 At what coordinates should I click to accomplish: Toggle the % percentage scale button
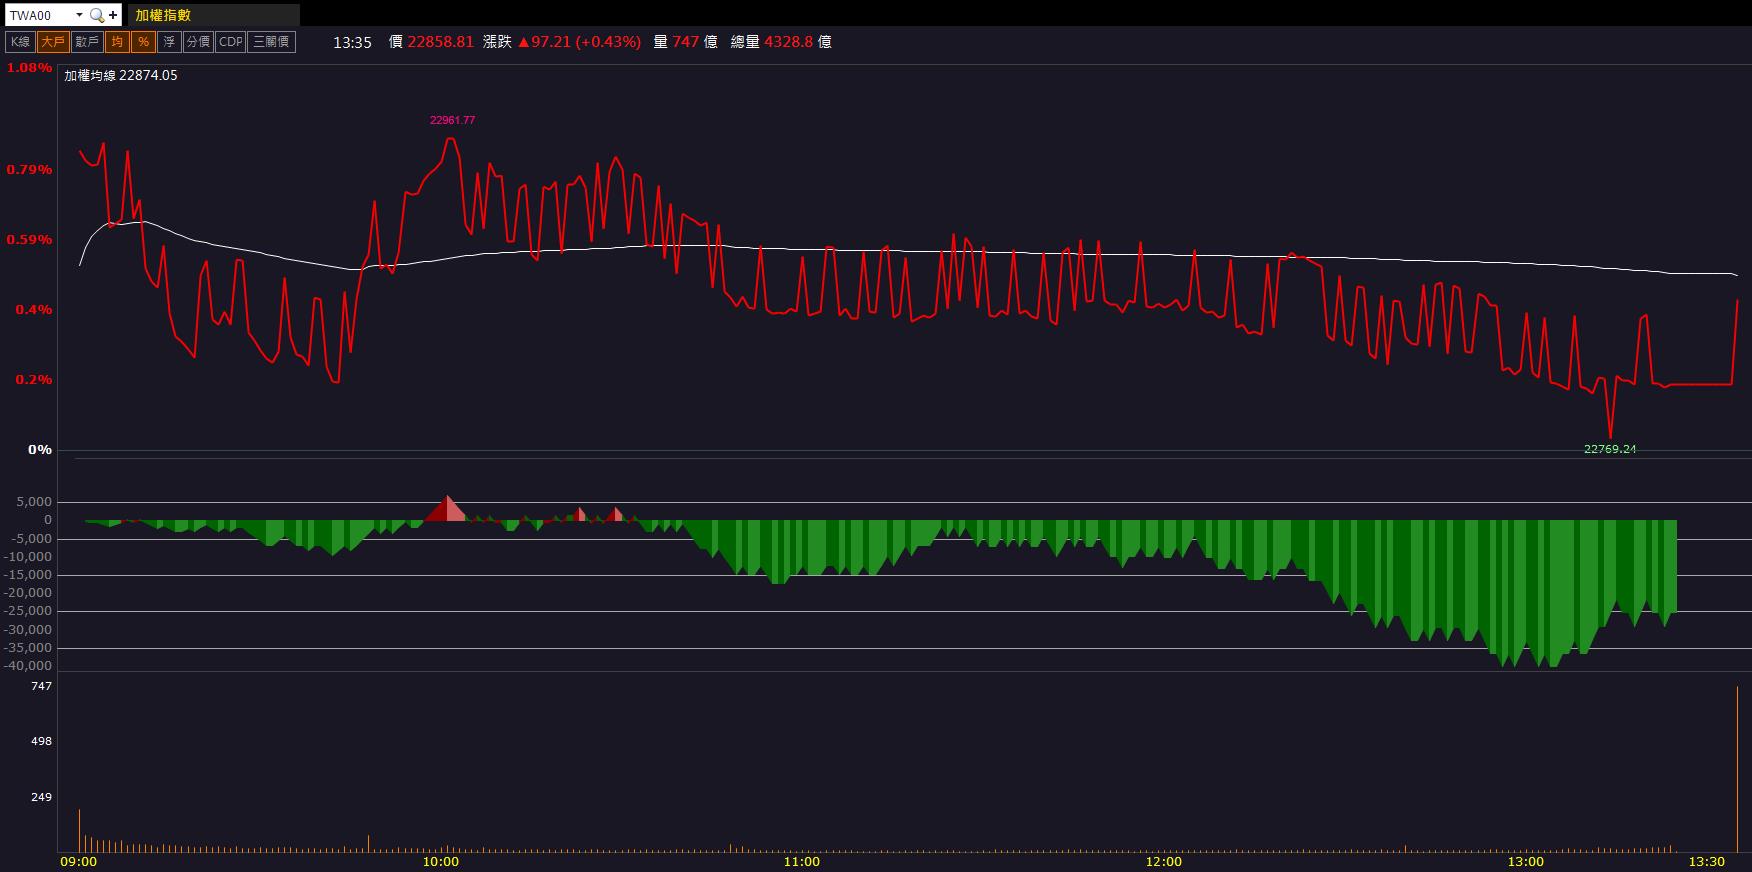tap(144, 42)
